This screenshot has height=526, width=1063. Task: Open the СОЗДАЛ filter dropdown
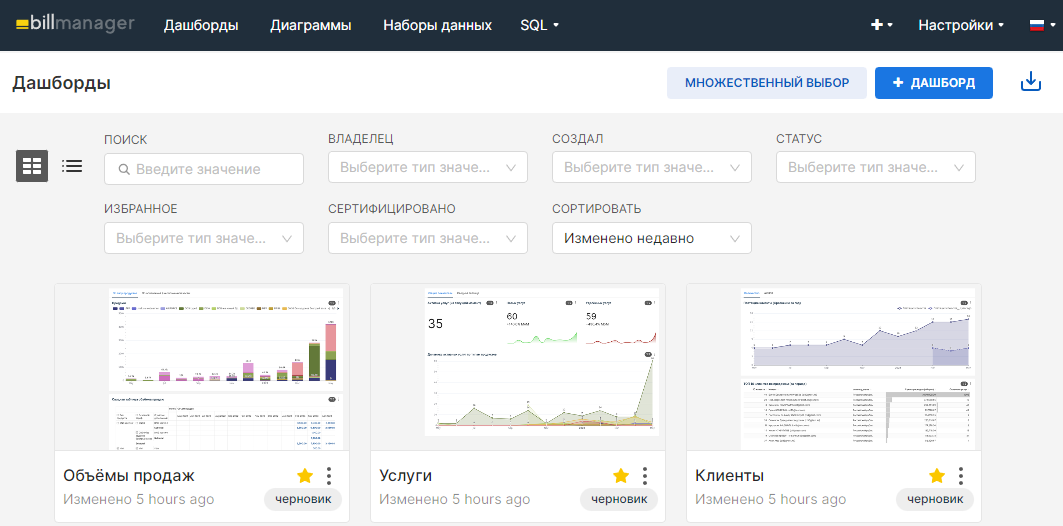[x=651, y=167]
